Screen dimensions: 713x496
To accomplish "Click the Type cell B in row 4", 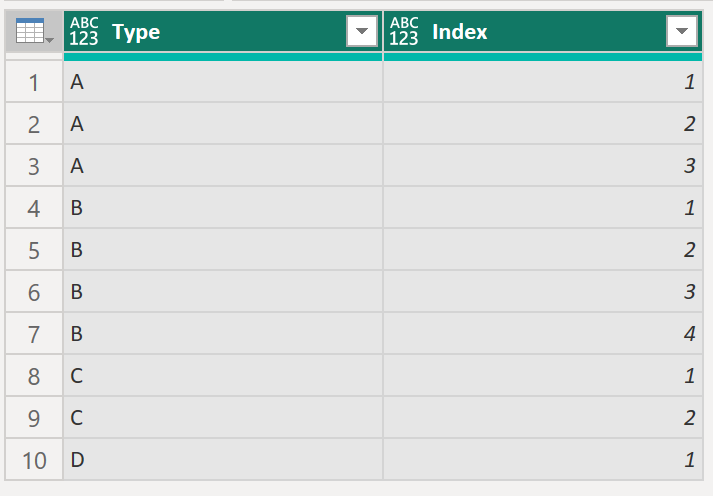I will (x=223, y=208).
